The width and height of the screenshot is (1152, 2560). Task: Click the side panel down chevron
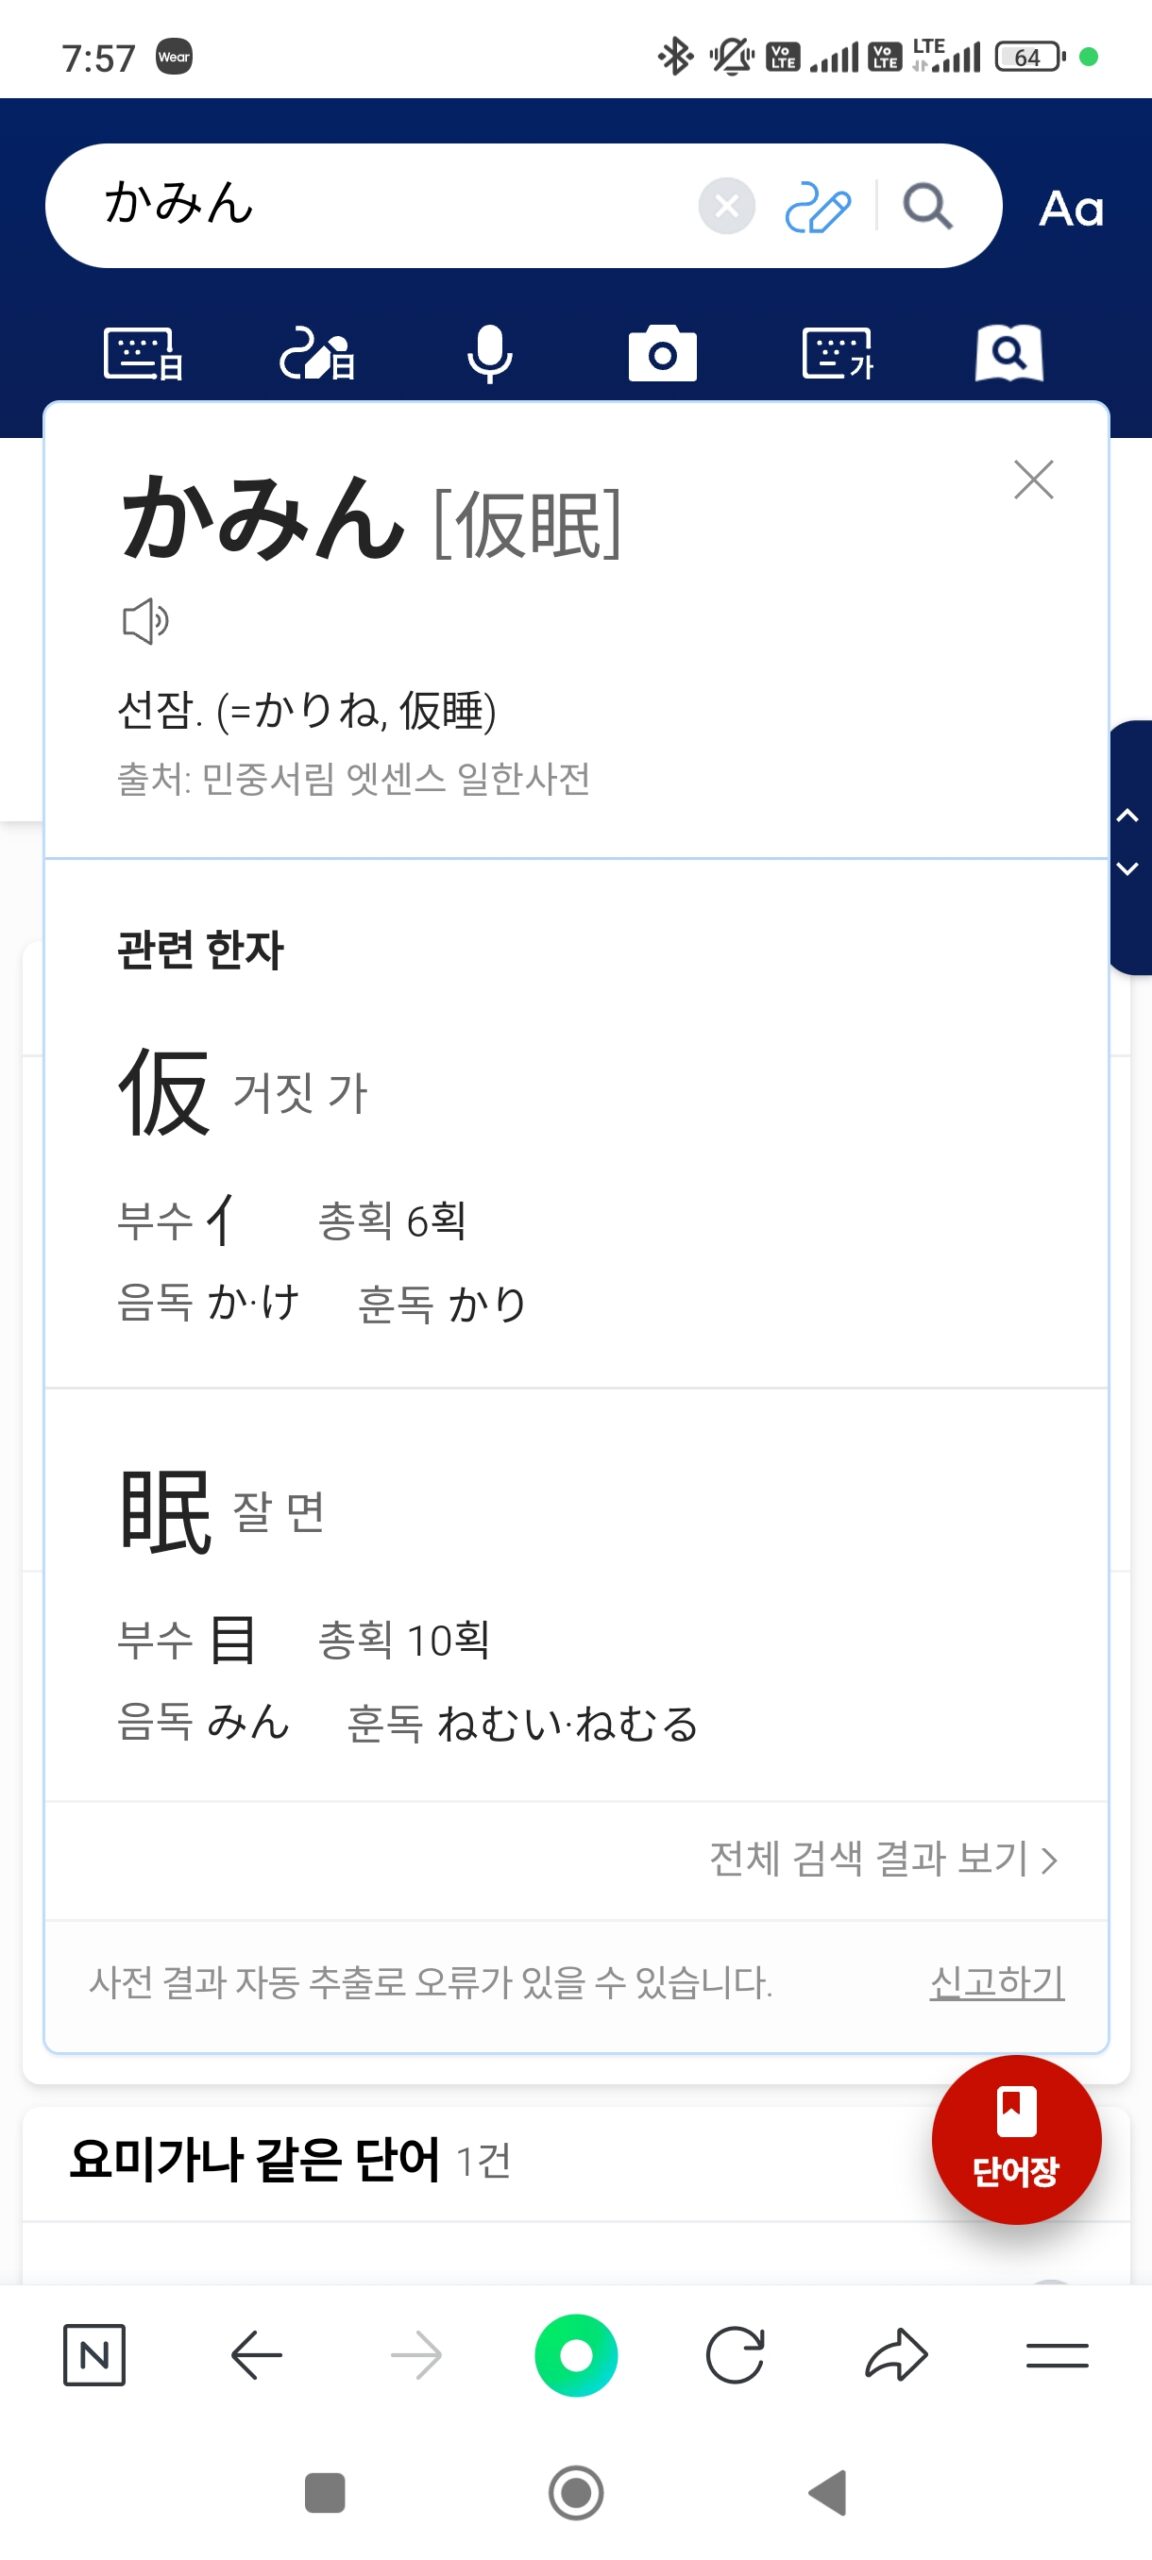[x=1128, y=869]
